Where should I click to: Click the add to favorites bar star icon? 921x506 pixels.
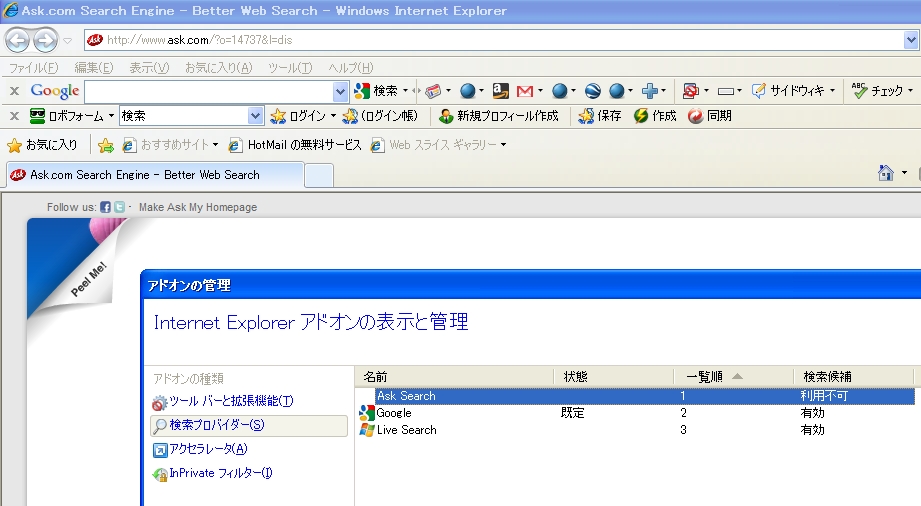tap(106, 145)
